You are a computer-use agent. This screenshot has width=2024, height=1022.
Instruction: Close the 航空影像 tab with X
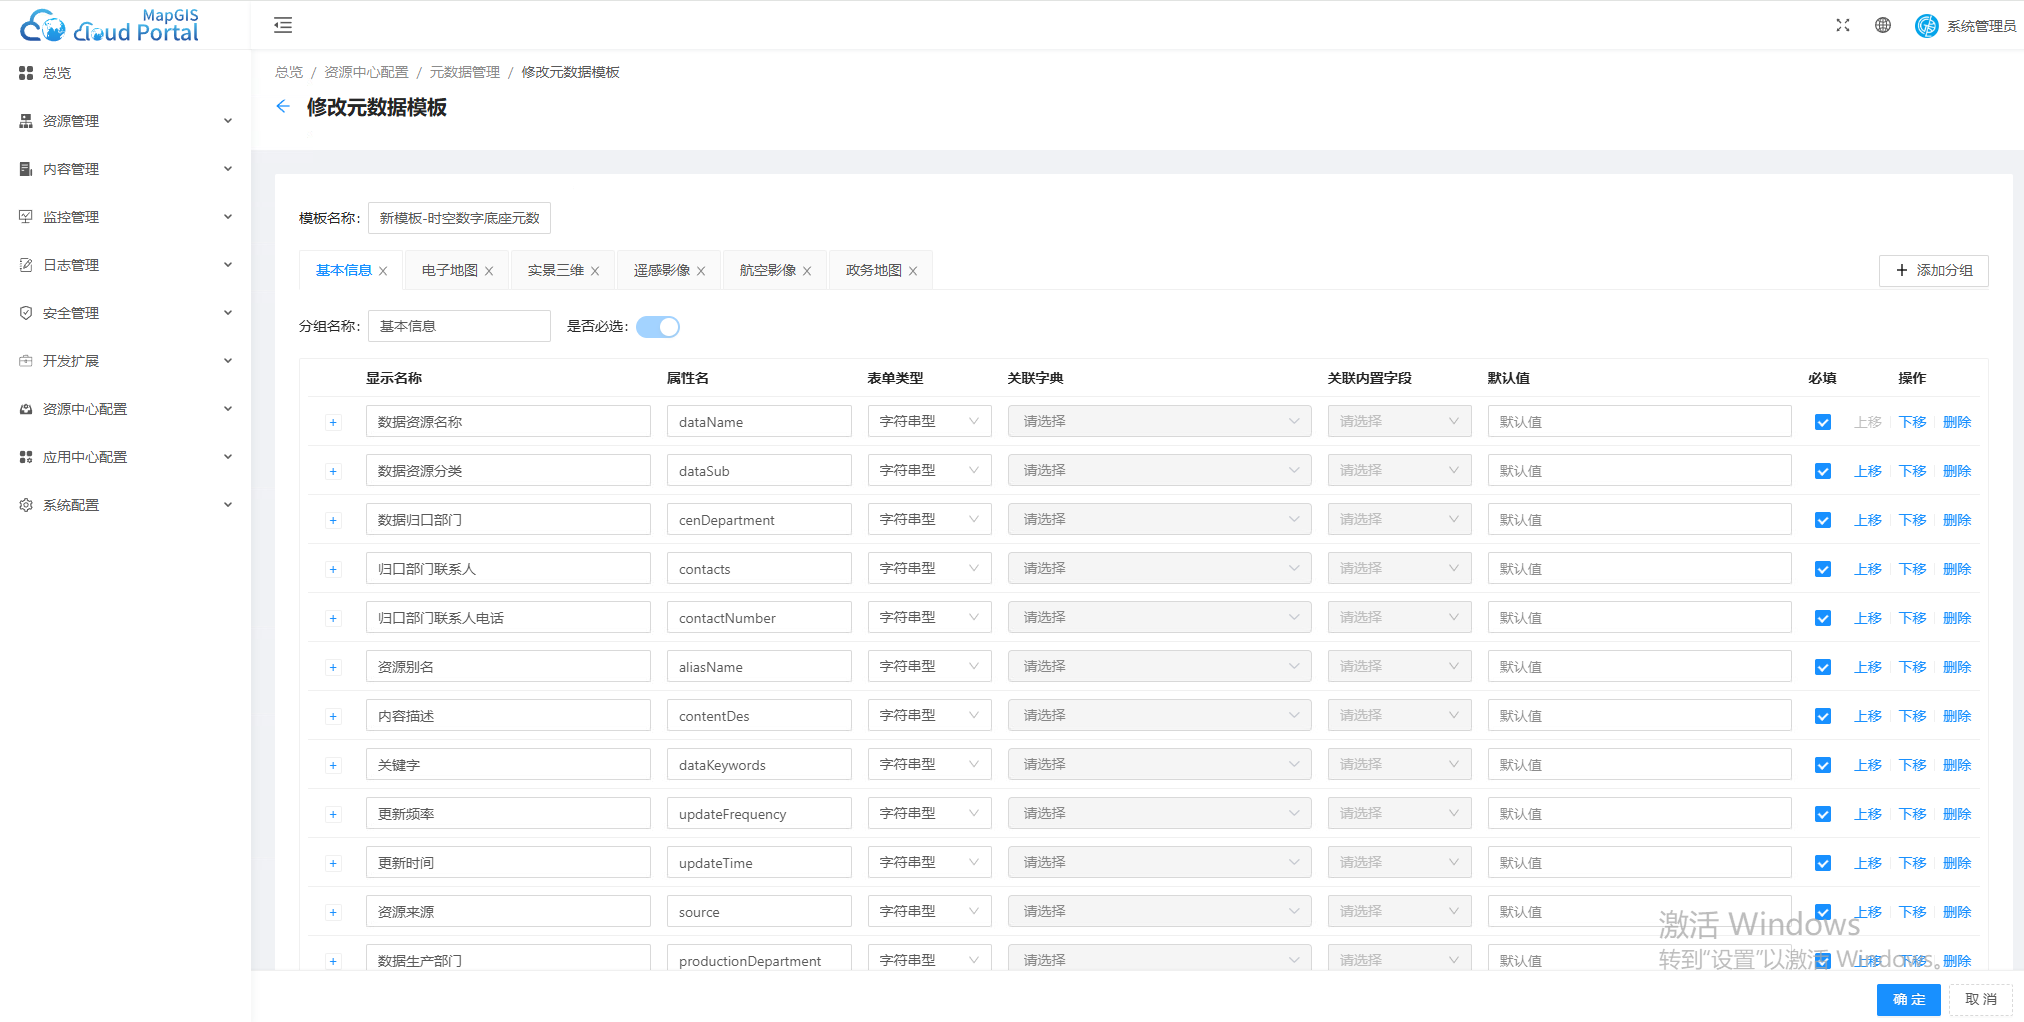click(807, 271)
